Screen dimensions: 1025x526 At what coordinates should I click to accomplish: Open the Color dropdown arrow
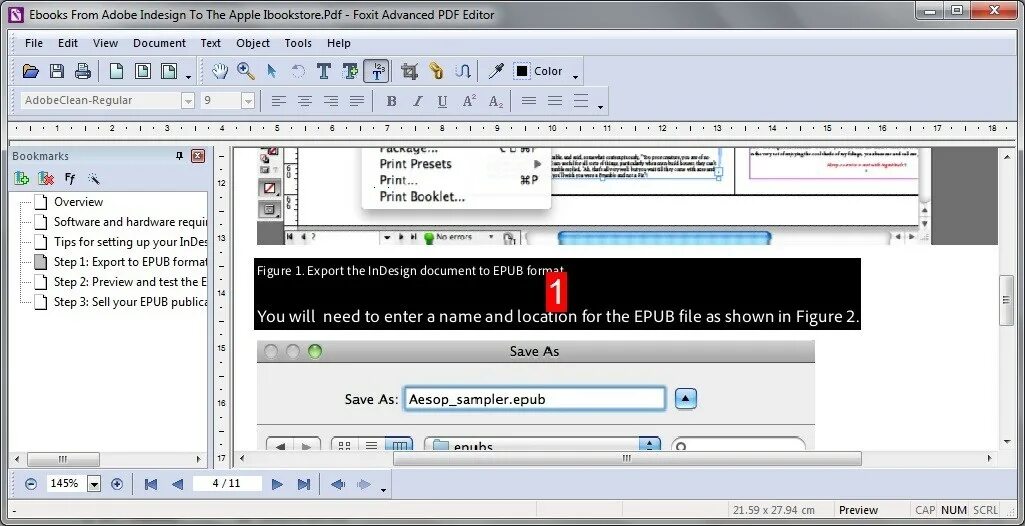(x=576, y=77)
